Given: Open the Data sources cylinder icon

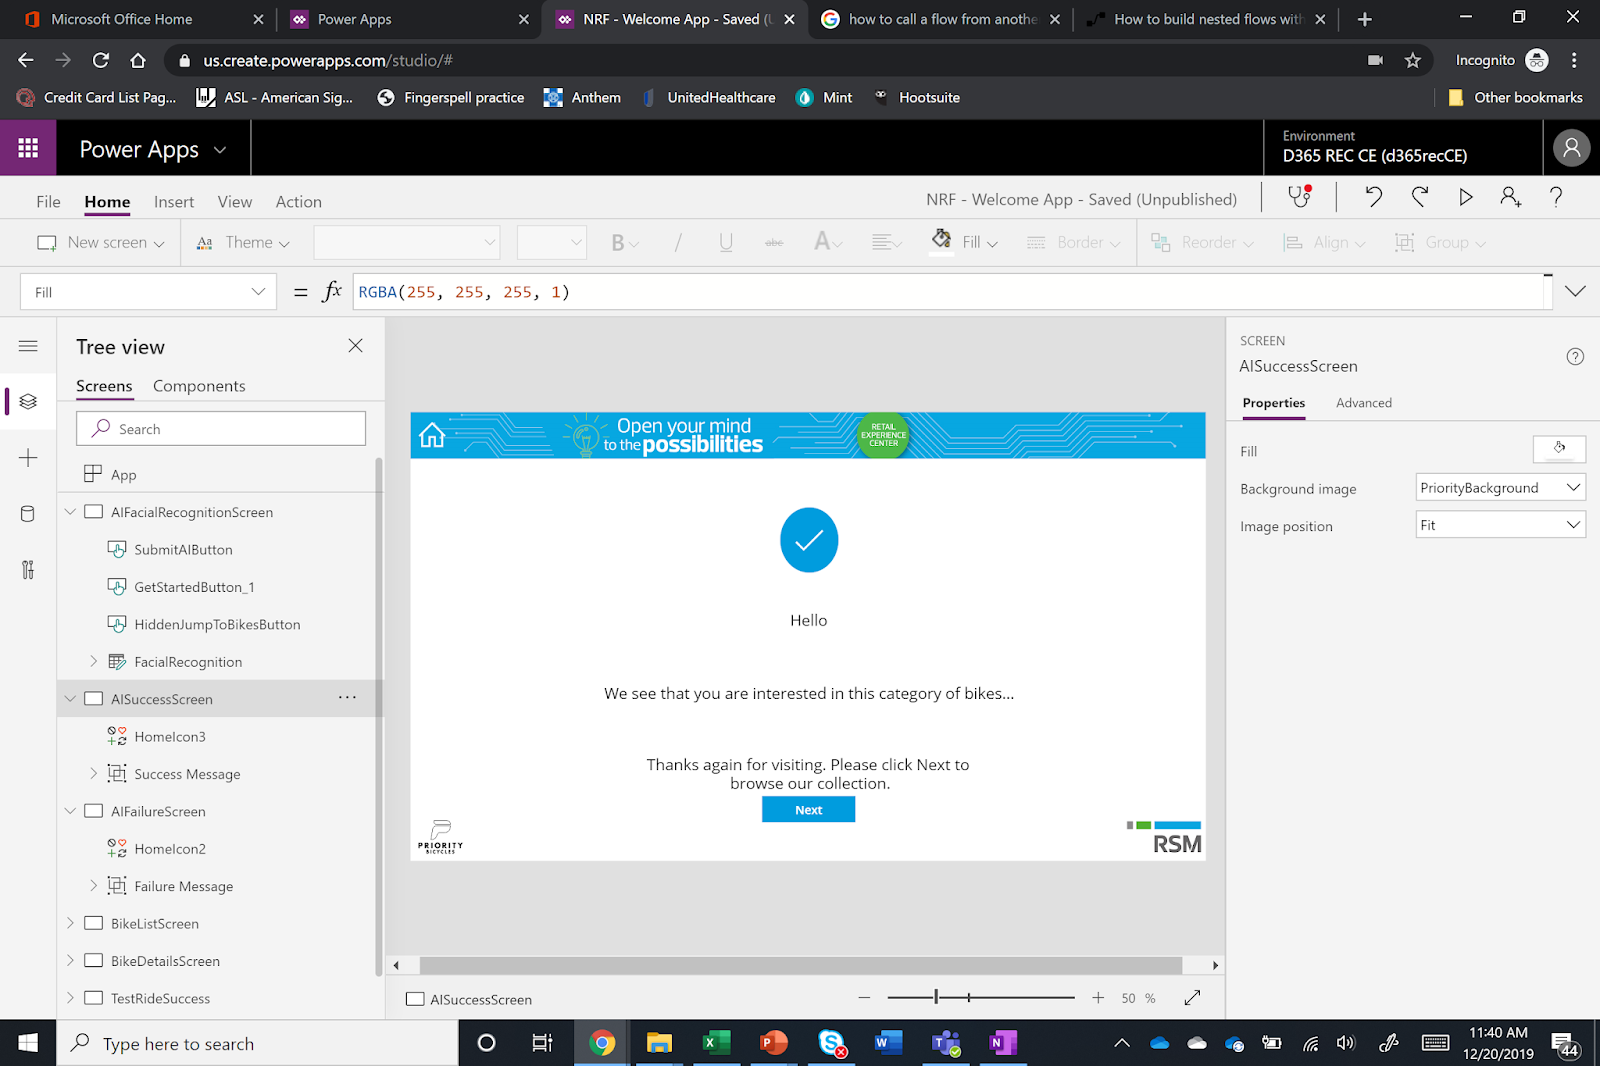Looking at the screenshot, I should click(x=28, y=513).
